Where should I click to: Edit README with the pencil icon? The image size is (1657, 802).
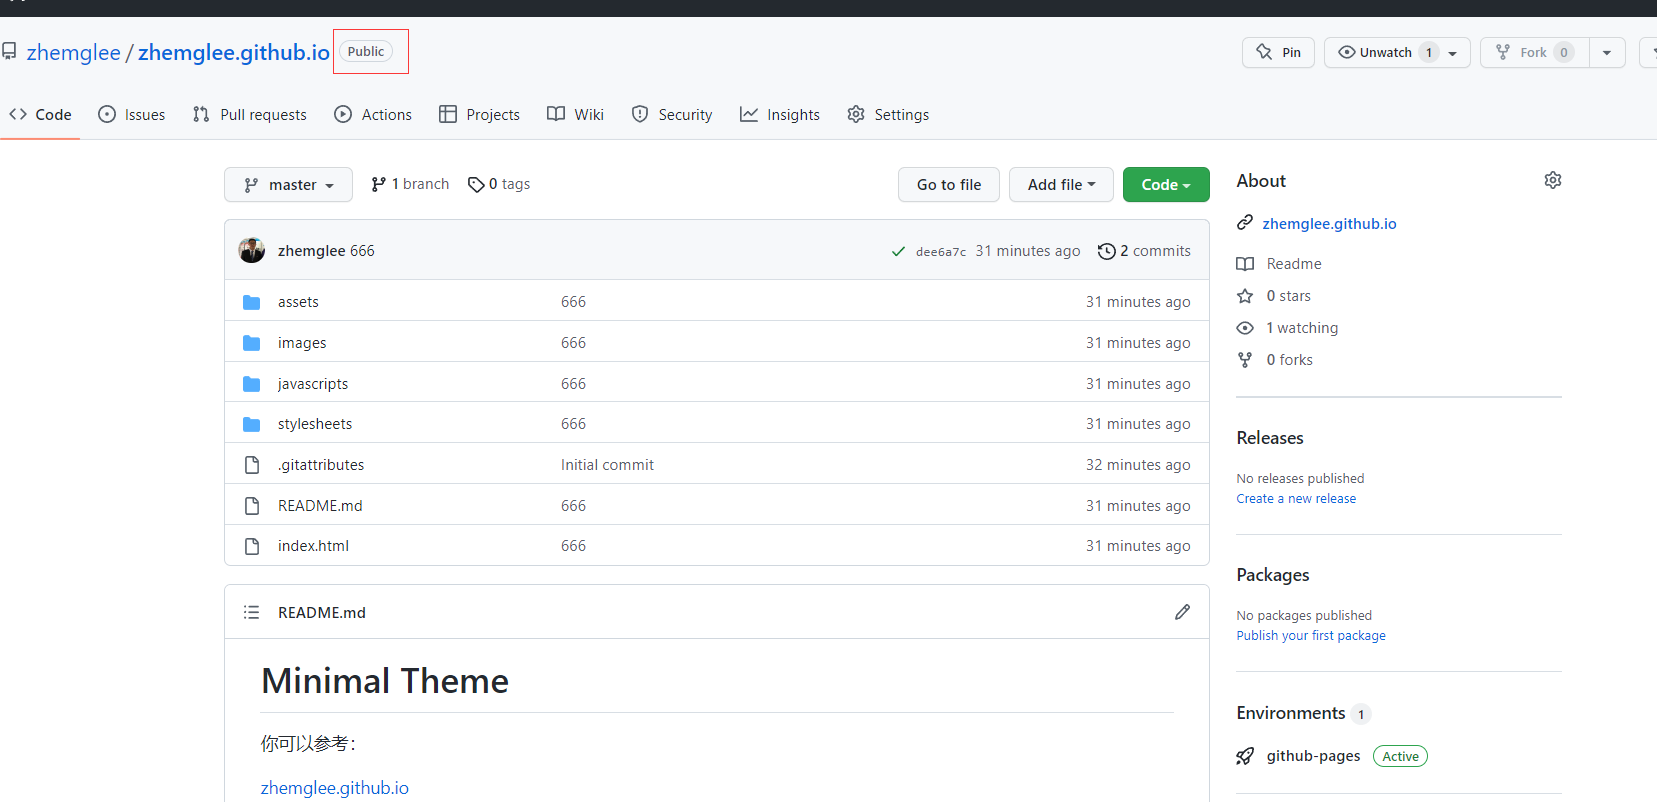click(1182, 612)
